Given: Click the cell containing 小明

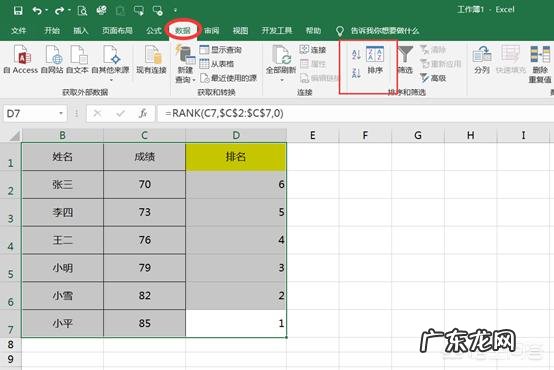Looking at the screenshot, I should tap(63, 268).
